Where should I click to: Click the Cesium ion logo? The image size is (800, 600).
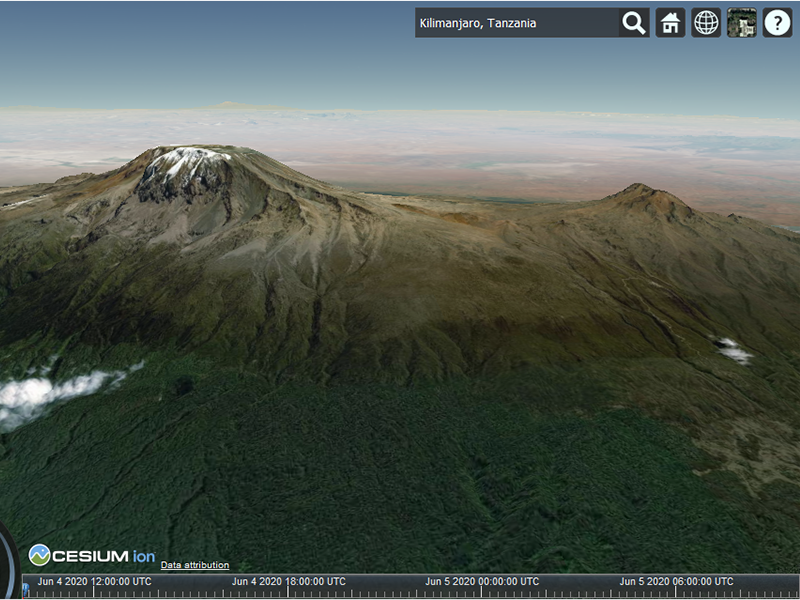point(92,556)
